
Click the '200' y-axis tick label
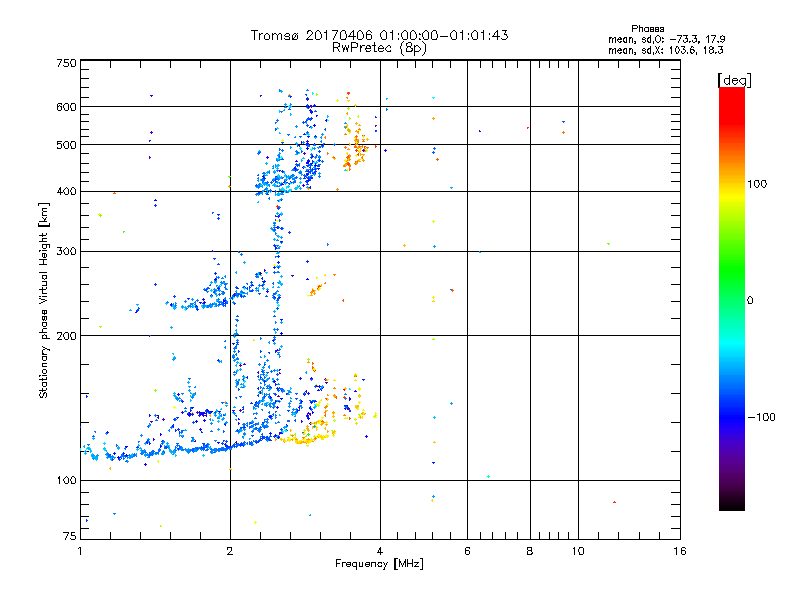pyautogui.click(x=66, y=336)
